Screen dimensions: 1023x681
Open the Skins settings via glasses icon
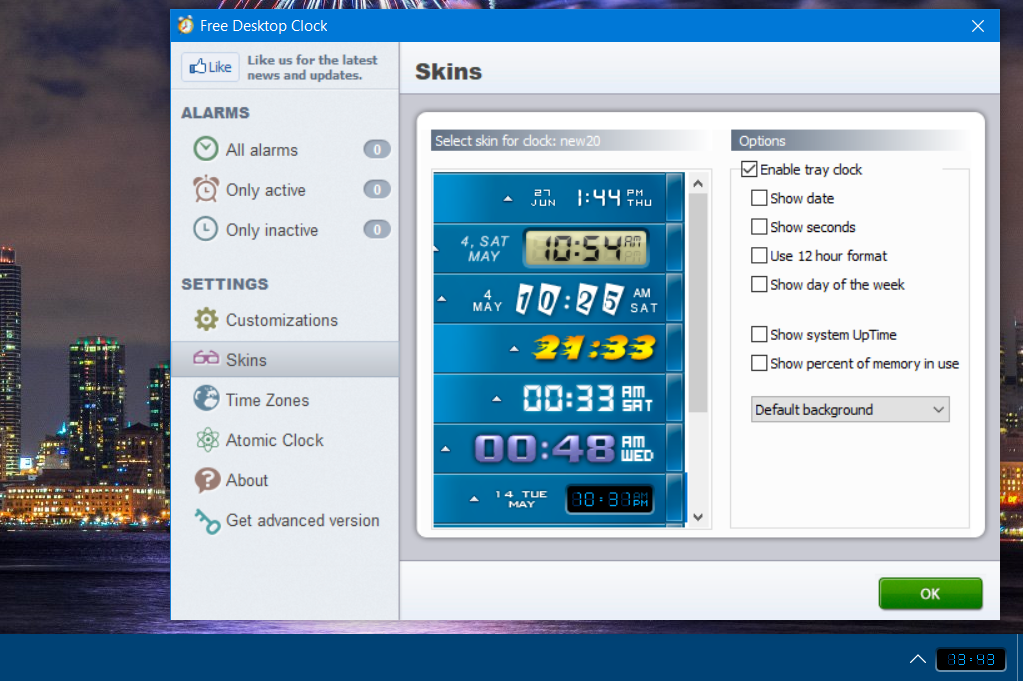pyautogui.click(x=208, y=359)
